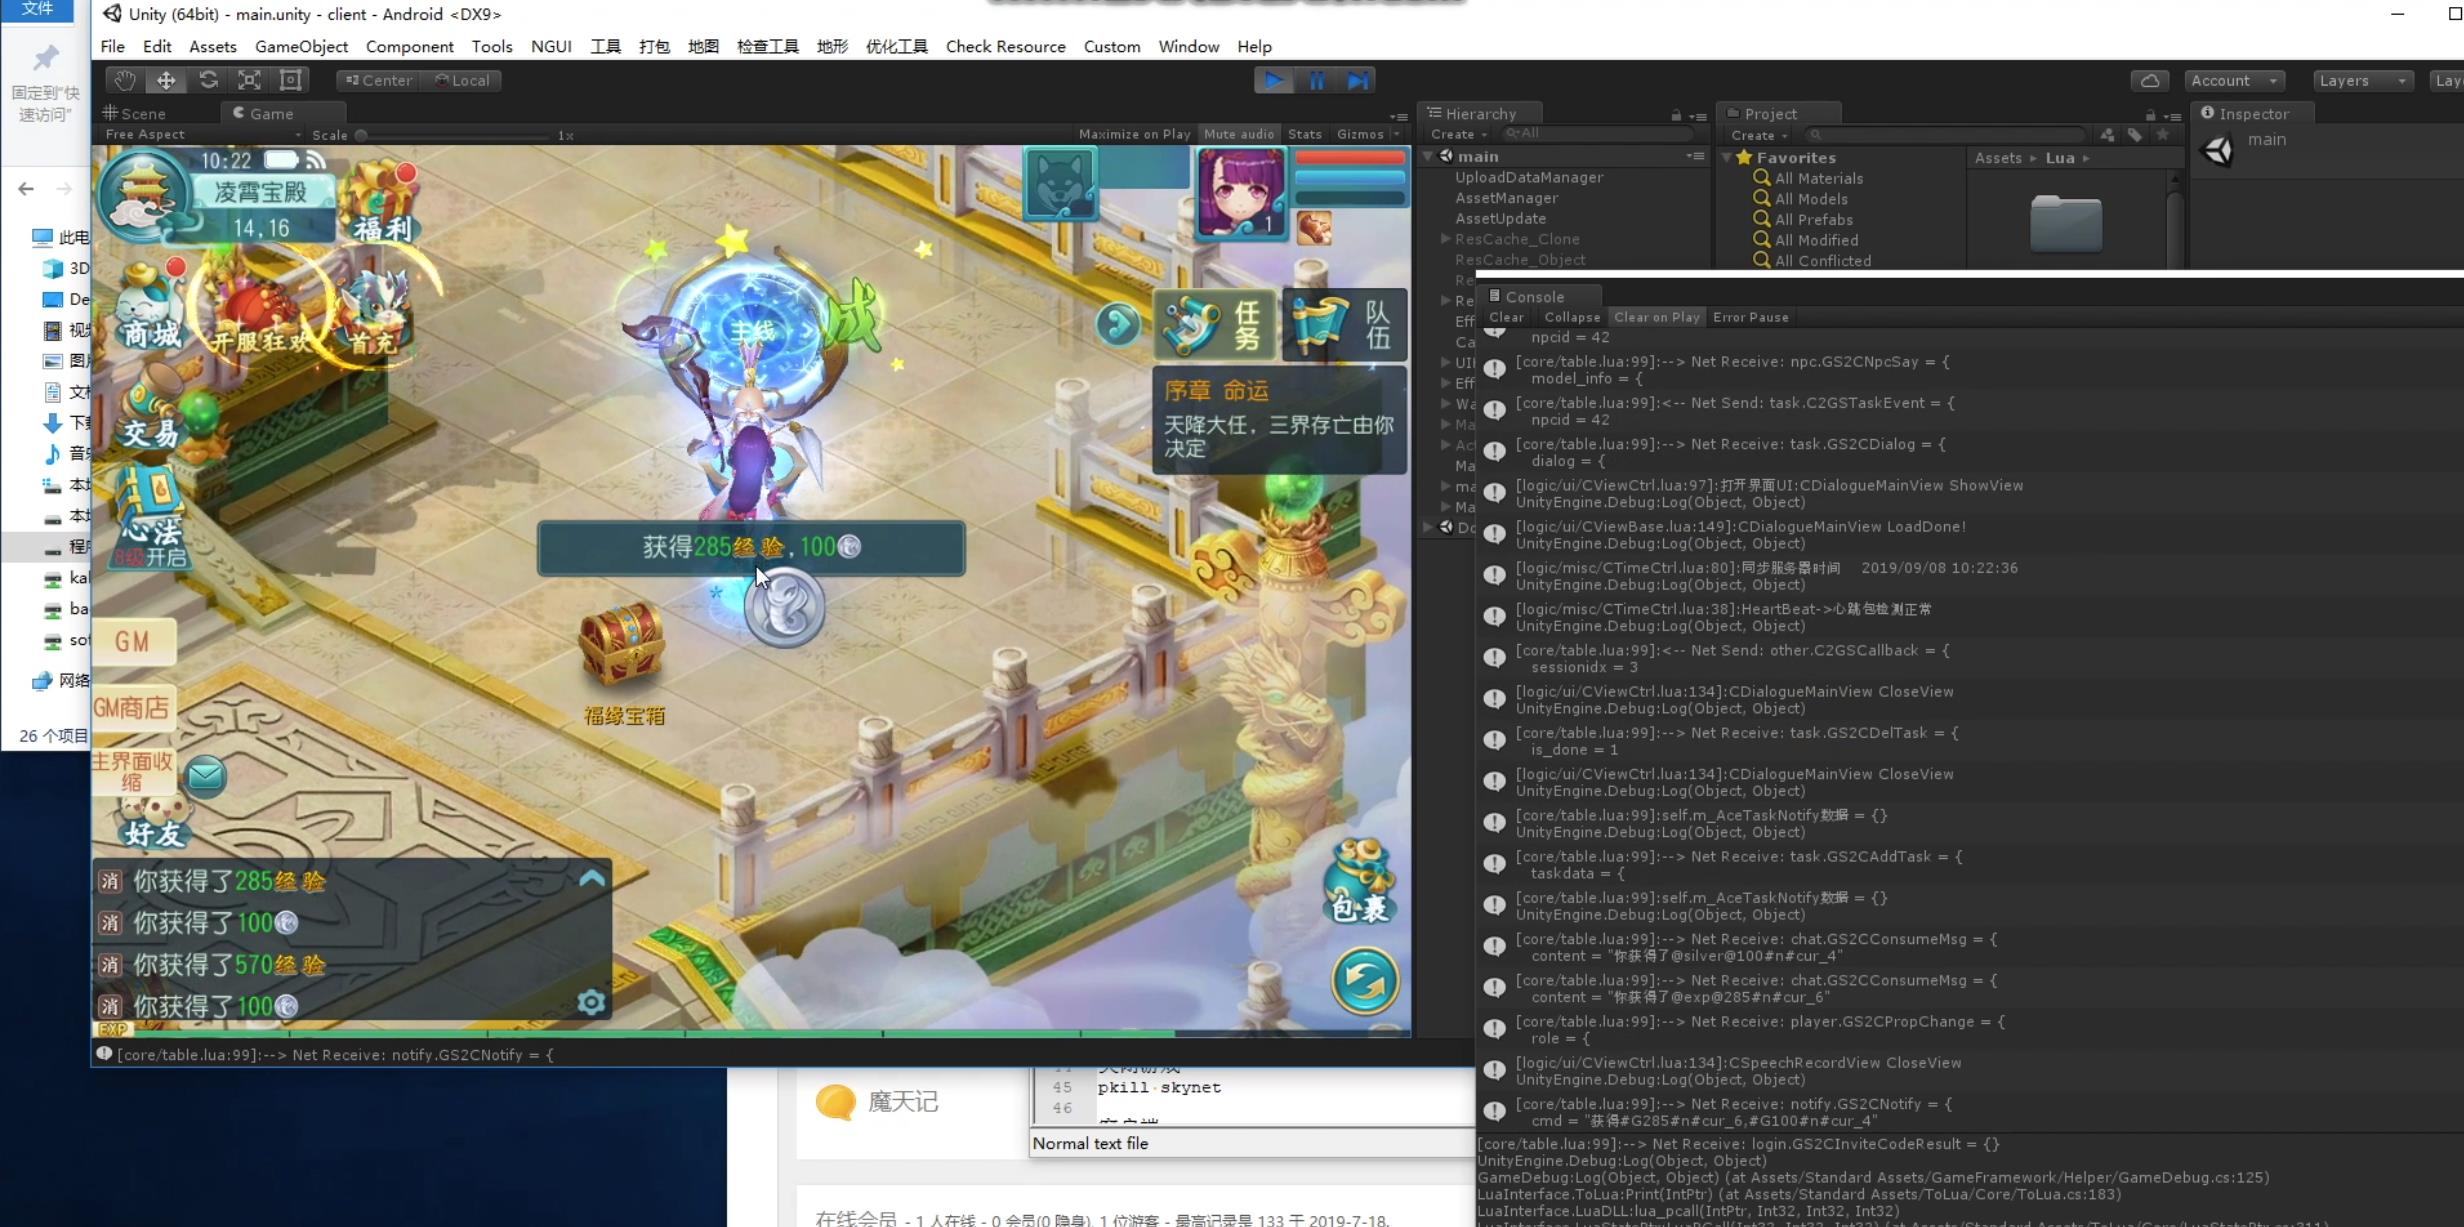Click the Step frame button
The image size is (2464, 1227).
click(x=1357, y=80)
